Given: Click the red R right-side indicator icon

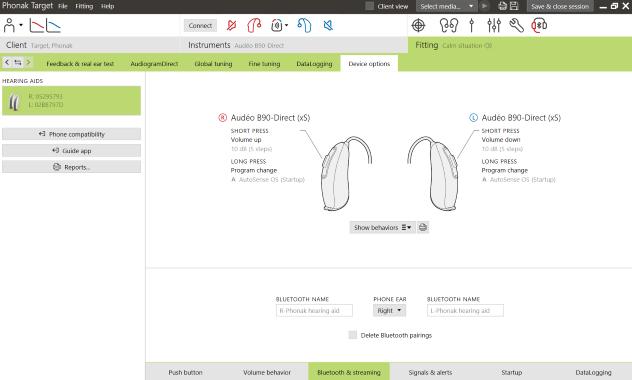Looking at the screenshot, I should click(222, 118).
